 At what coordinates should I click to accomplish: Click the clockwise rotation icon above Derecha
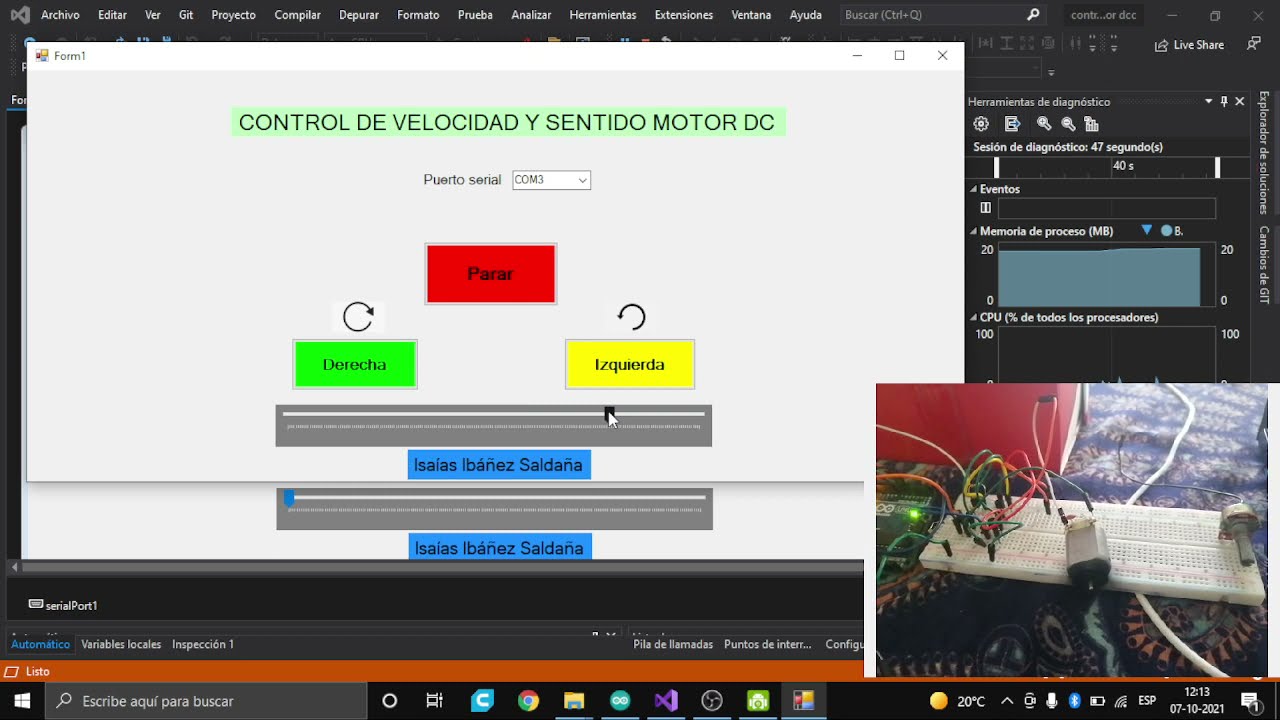pyautogui.click(x=358, y=317)
